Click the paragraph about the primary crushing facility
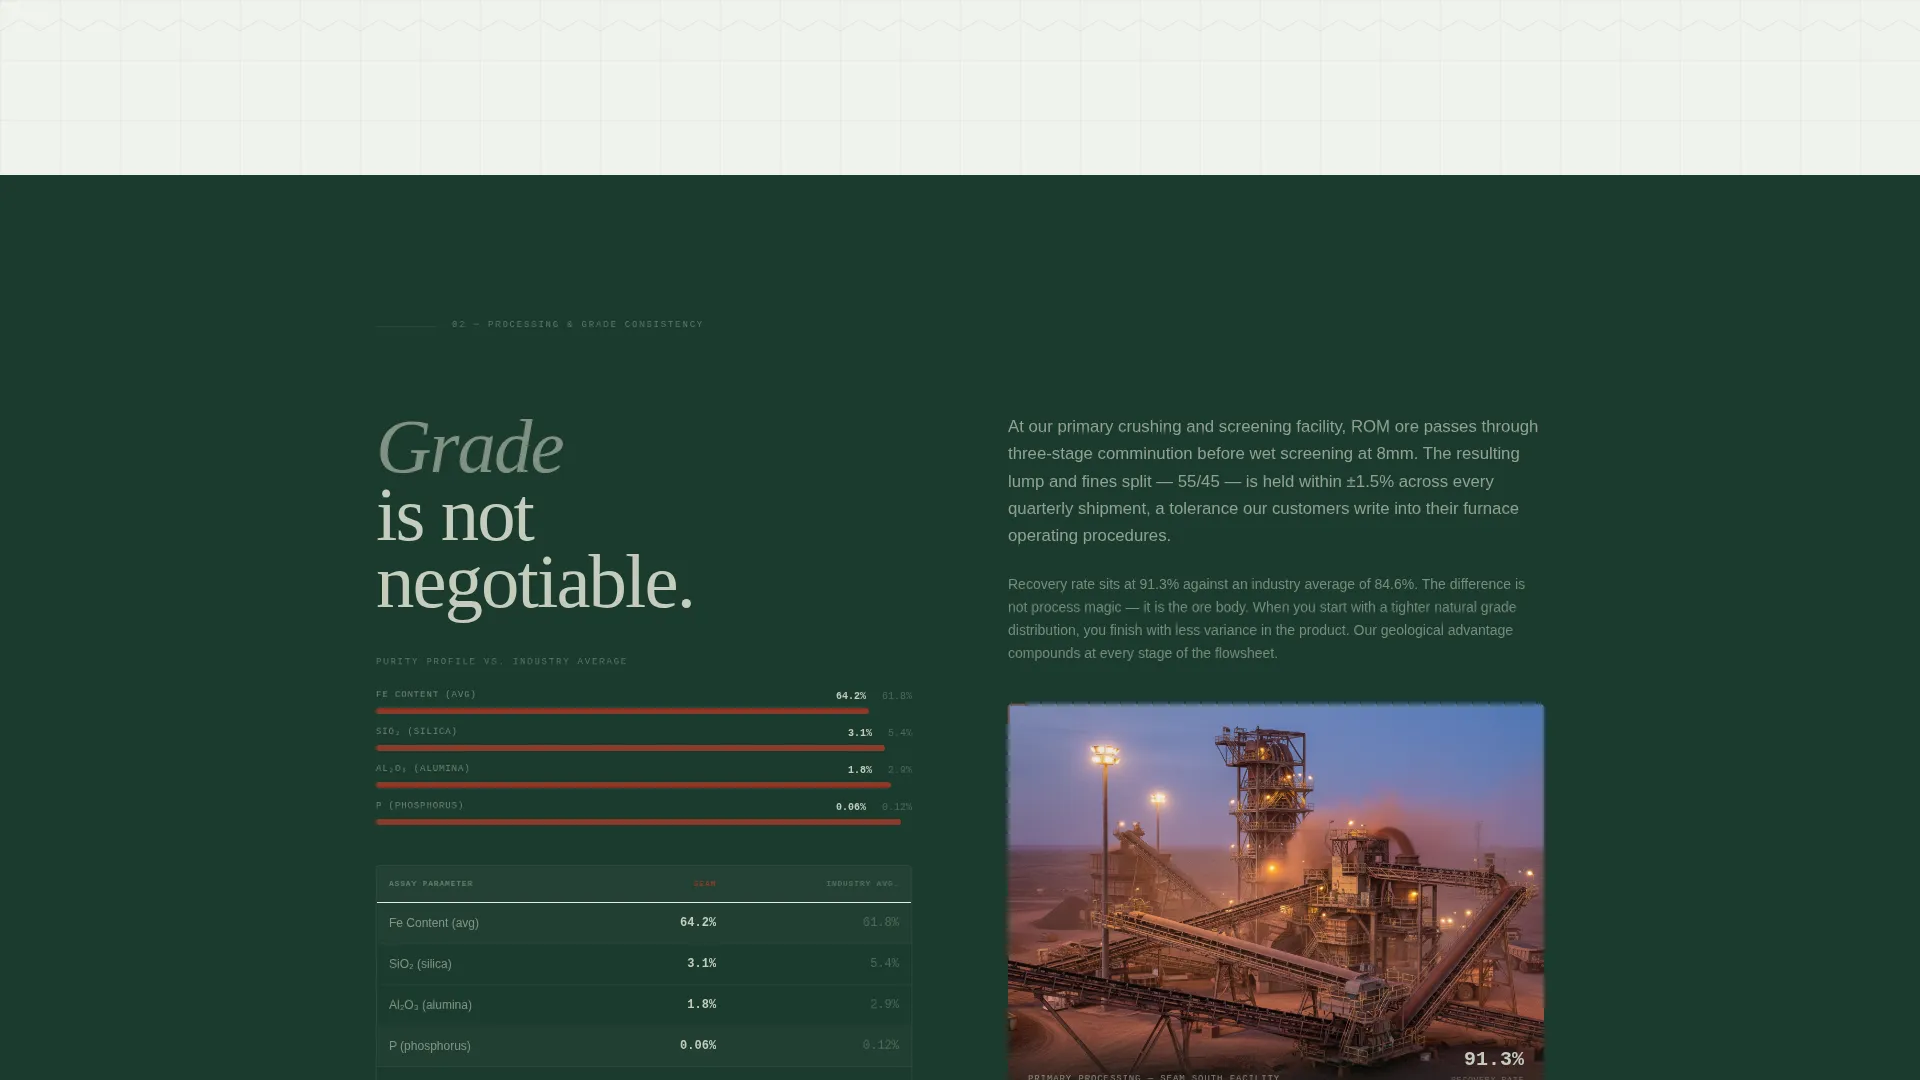The height and width of the screenshot is (1080, 1920). (x=1275, y=481)
